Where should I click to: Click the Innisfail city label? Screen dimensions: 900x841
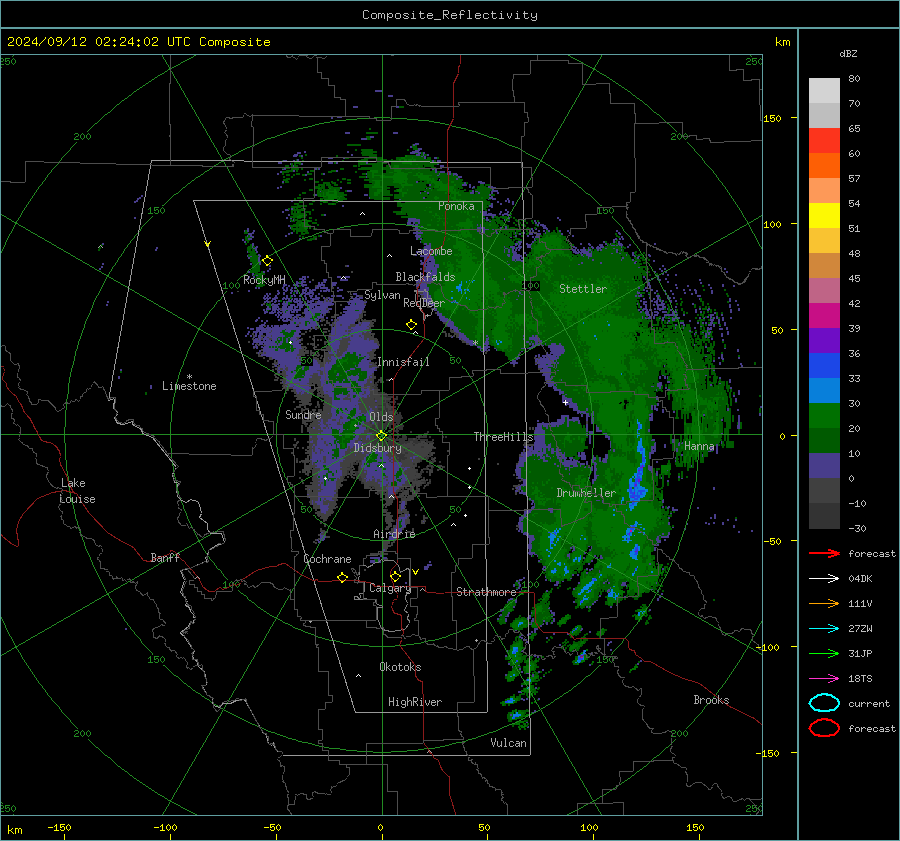click(x=403, y=362)
